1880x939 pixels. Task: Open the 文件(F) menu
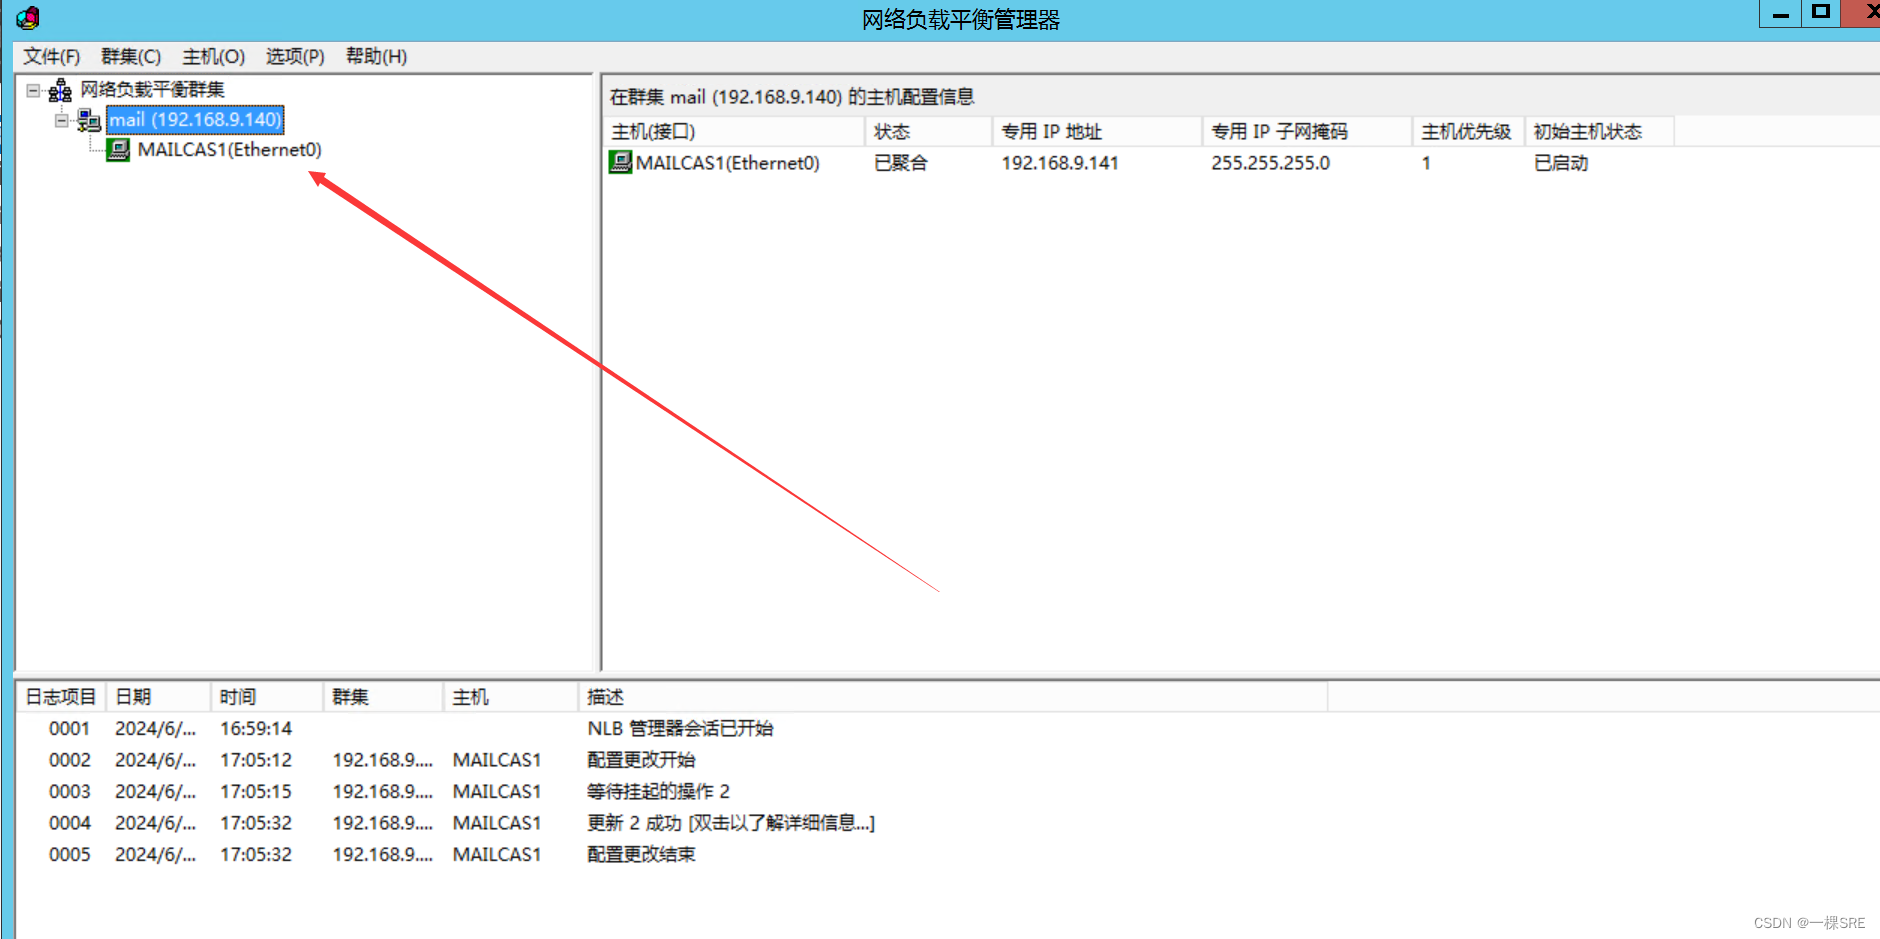(x=49, y=56)
